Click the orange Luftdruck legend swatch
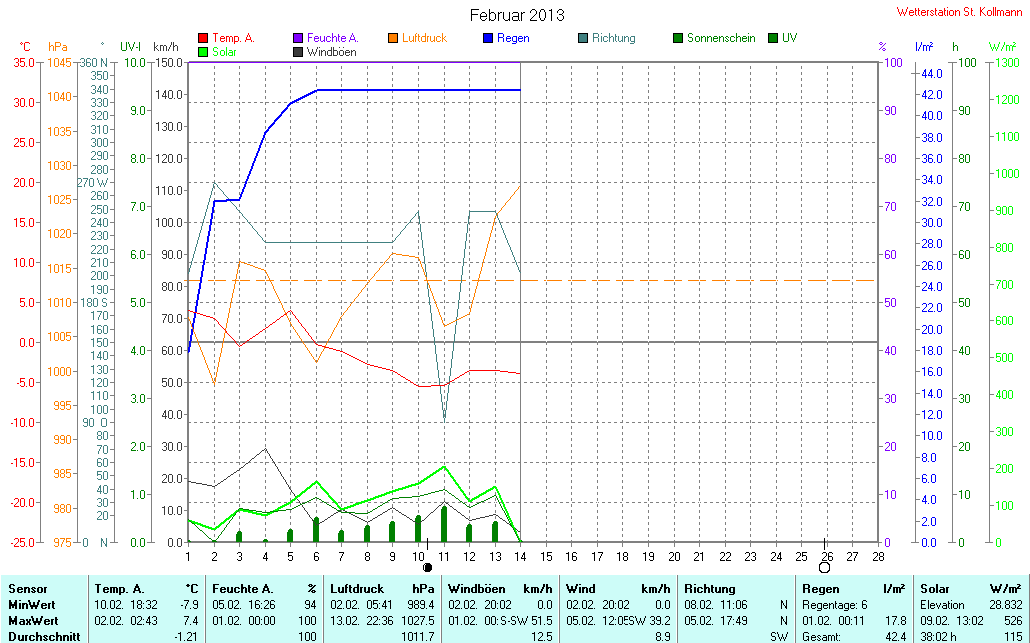Screen dimensions: 1030x643 [393, 38]
